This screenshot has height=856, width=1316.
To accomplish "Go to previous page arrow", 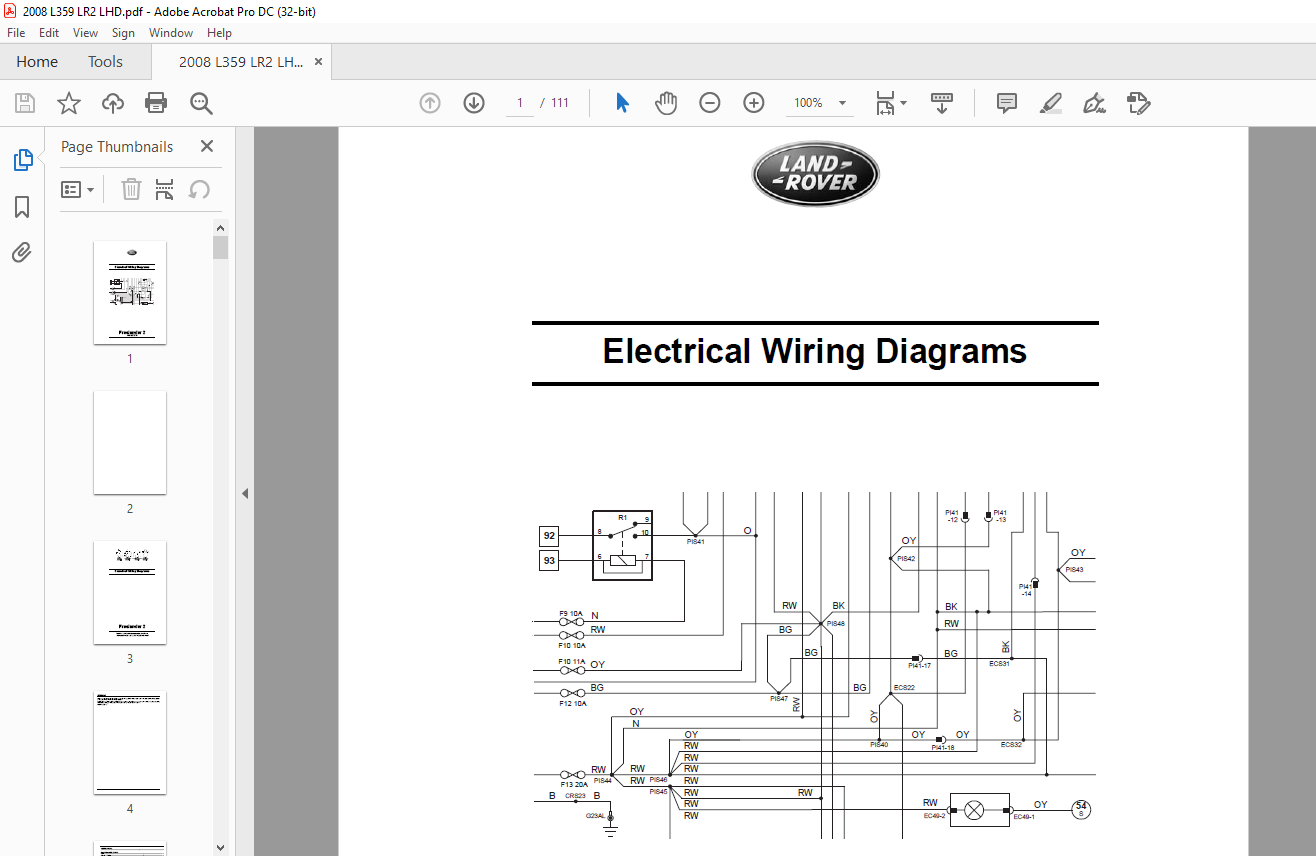I will point(430,103).
